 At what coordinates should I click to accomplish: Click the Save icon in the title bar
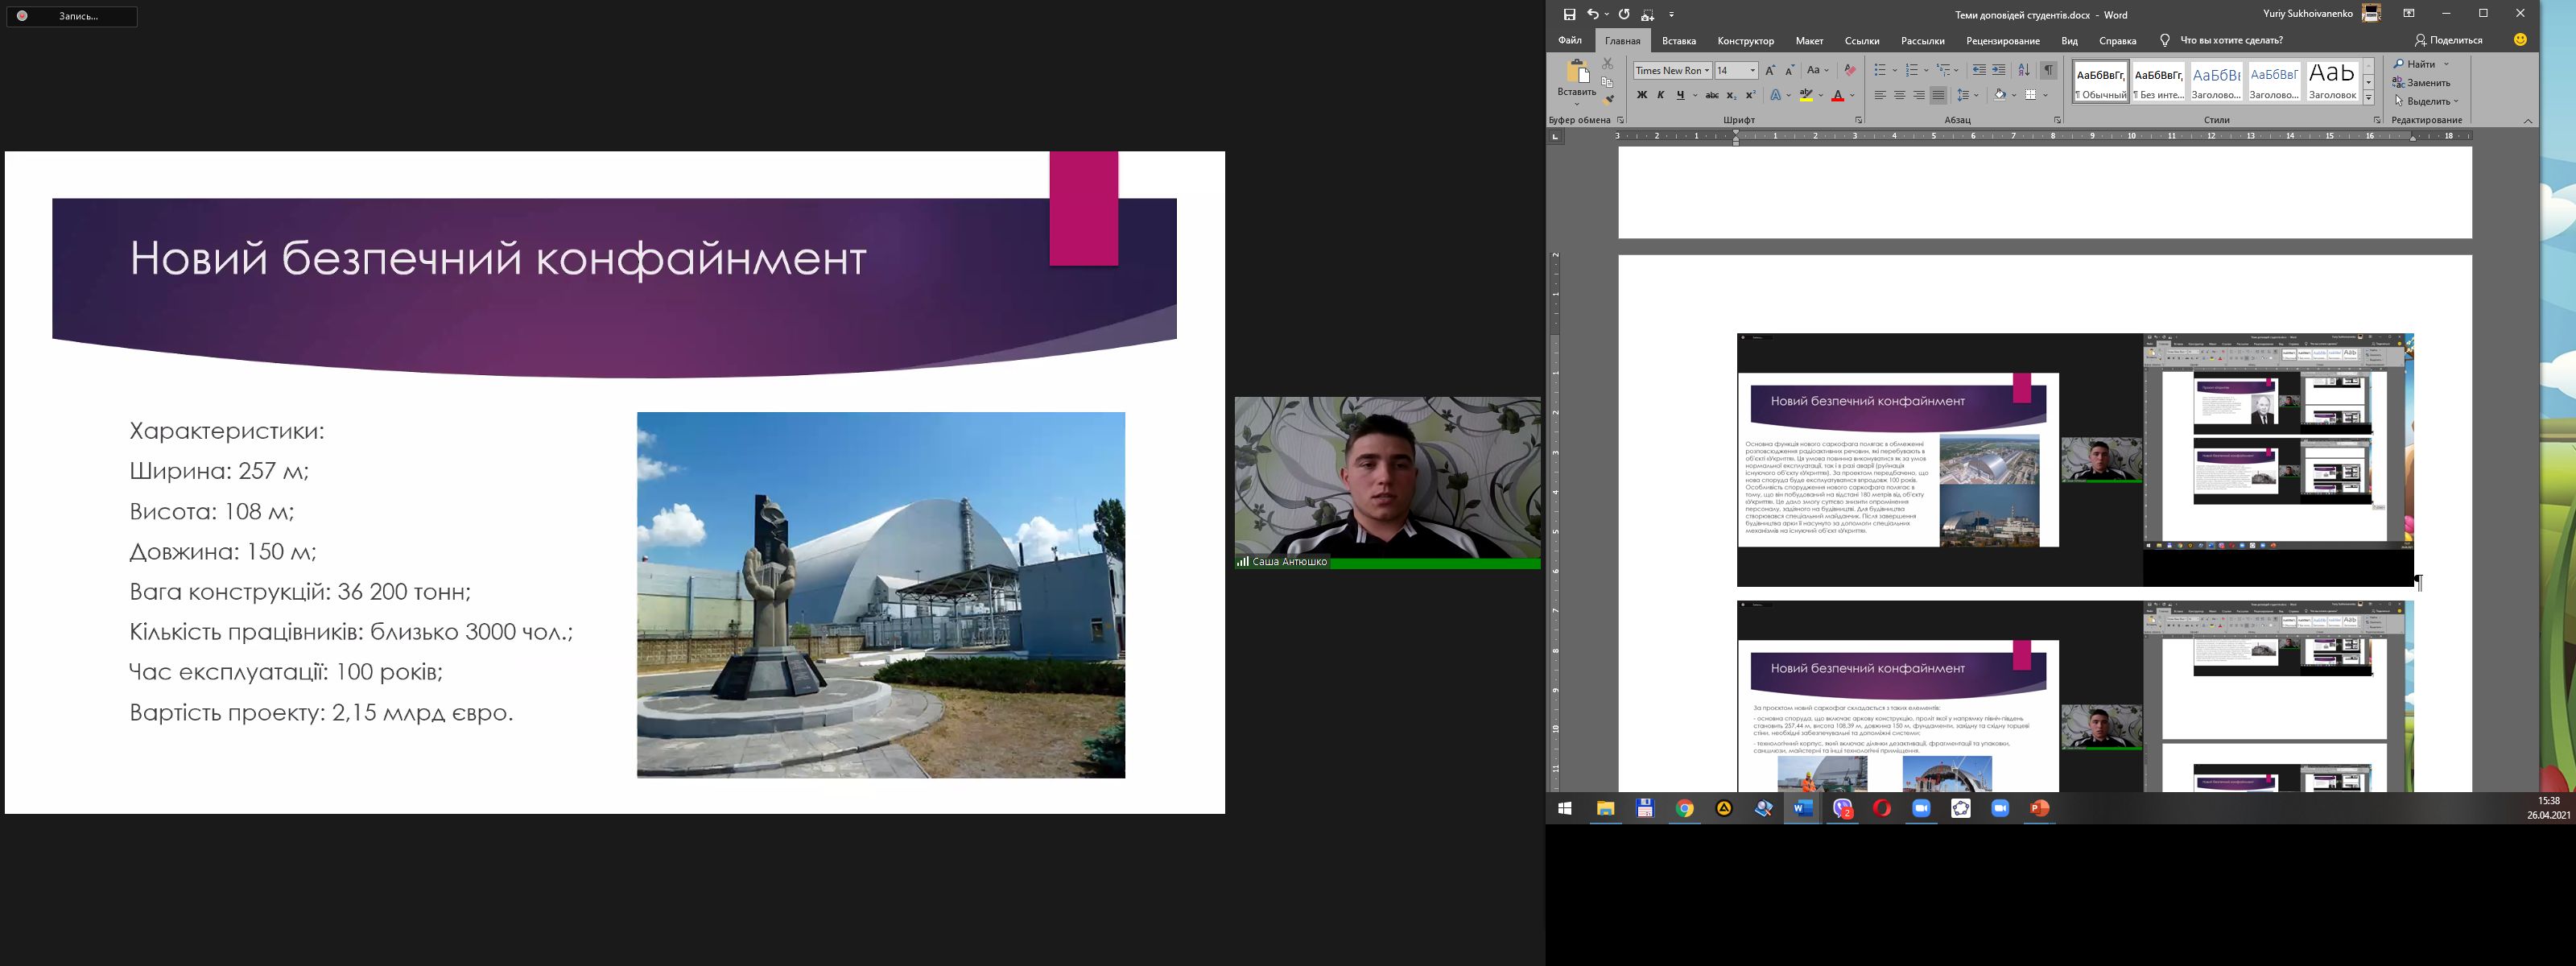pos(1569,14)
